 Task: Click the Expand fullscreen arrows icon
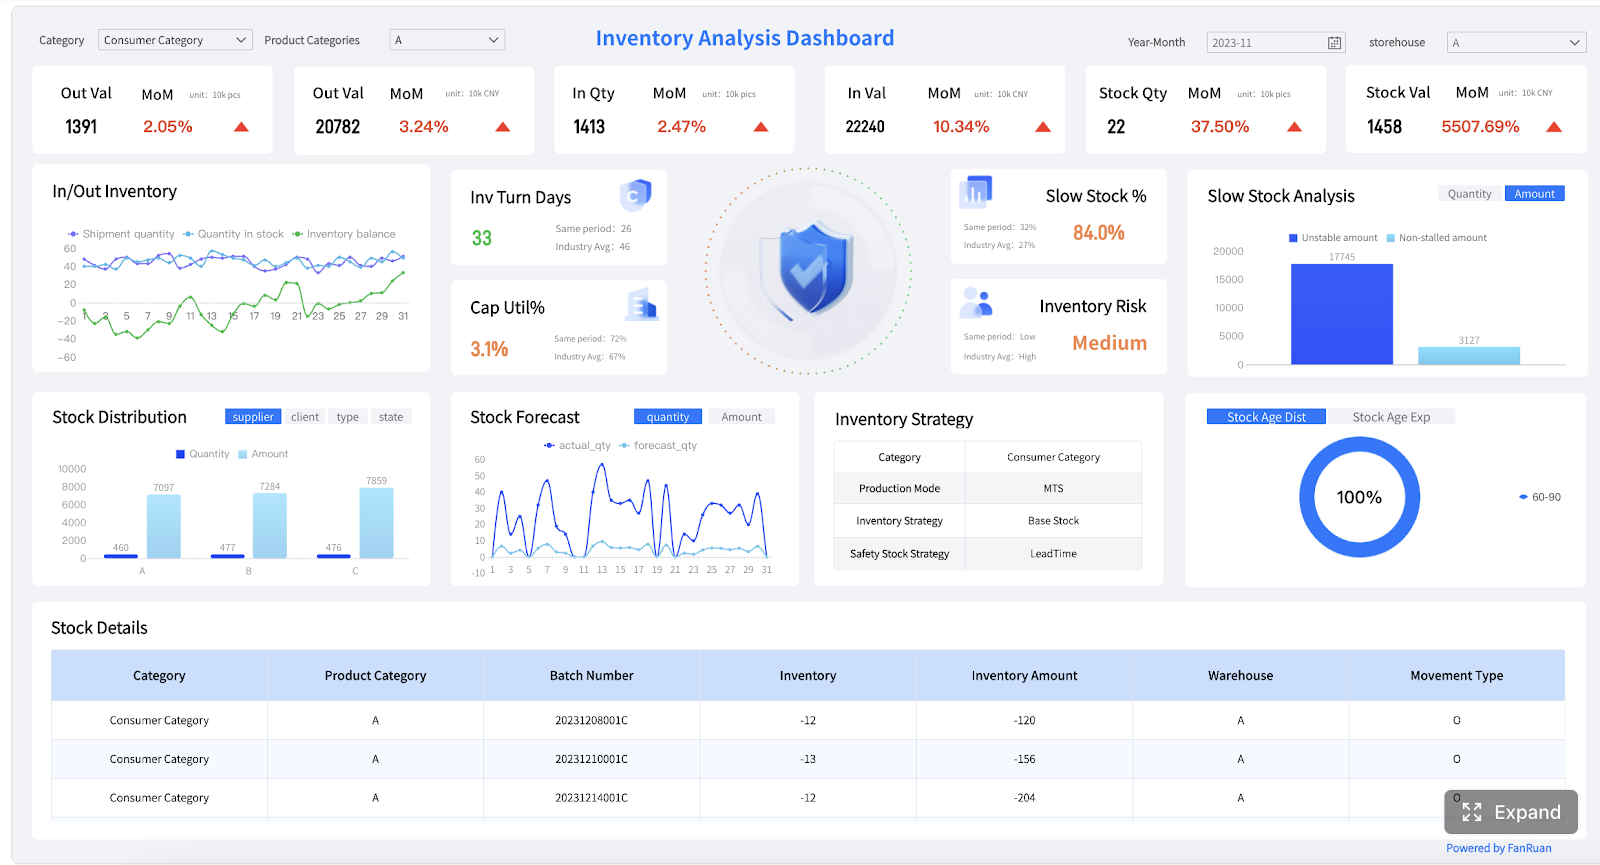tap(1472, 812)
